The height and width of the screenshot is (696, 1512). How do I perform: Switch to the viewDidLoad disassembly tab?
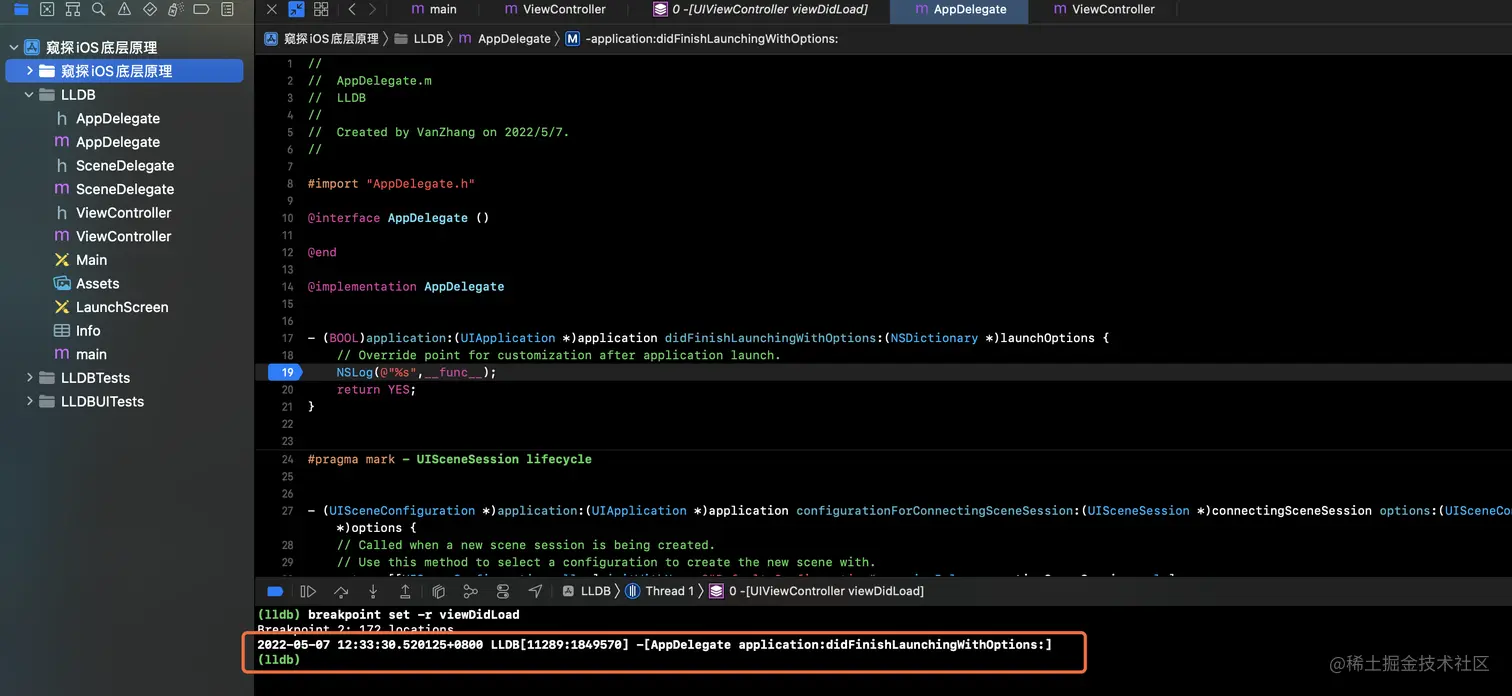[x=760, y=9]
